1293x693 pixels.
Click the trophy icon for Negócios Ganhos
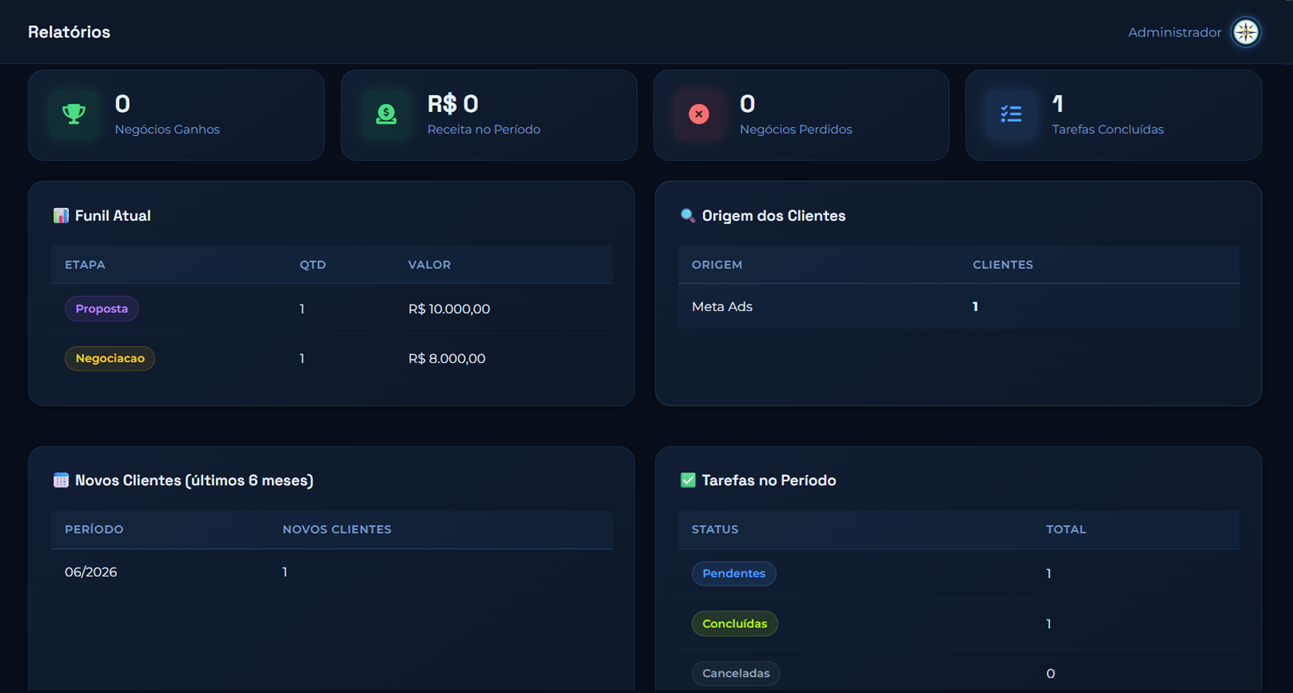pos(74,114)
